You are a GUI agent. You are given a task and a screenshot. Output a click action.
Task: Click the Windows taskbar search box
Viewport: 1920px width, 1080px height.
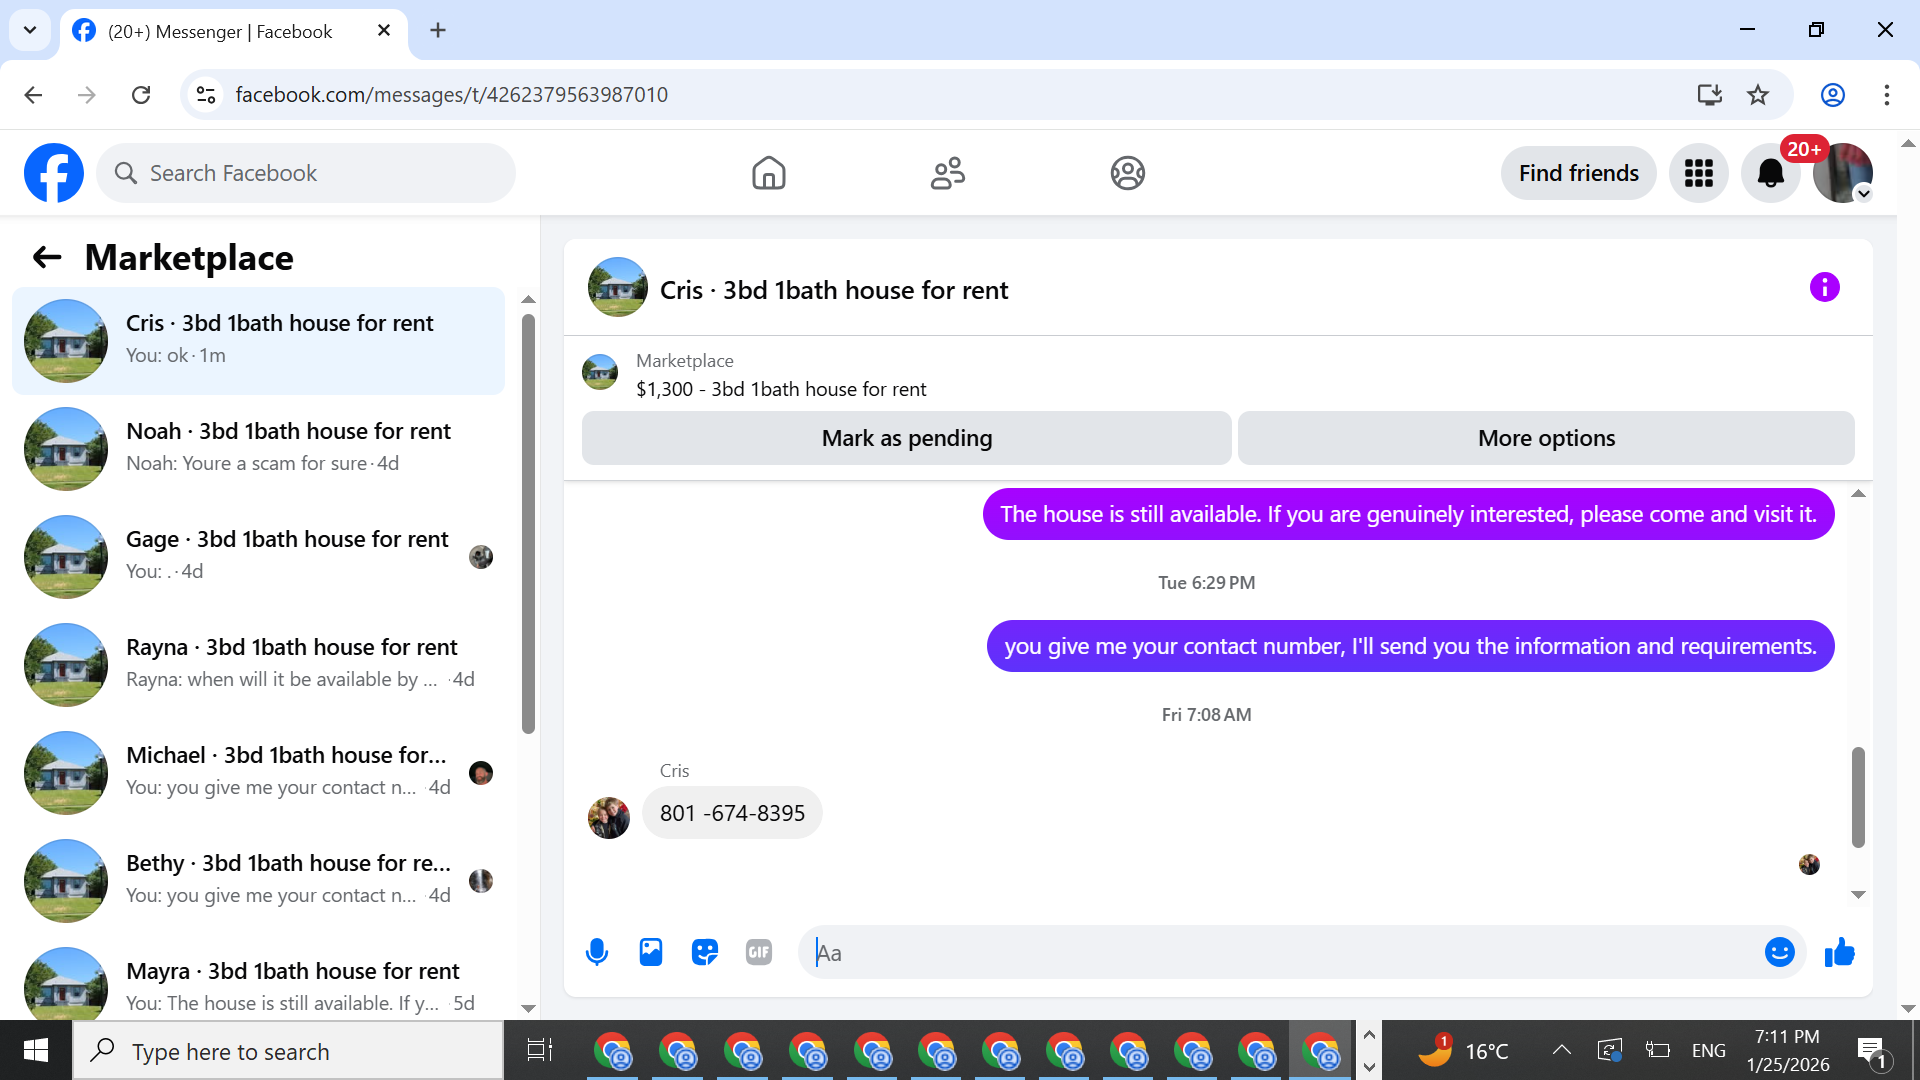[x=288, y=1051]
